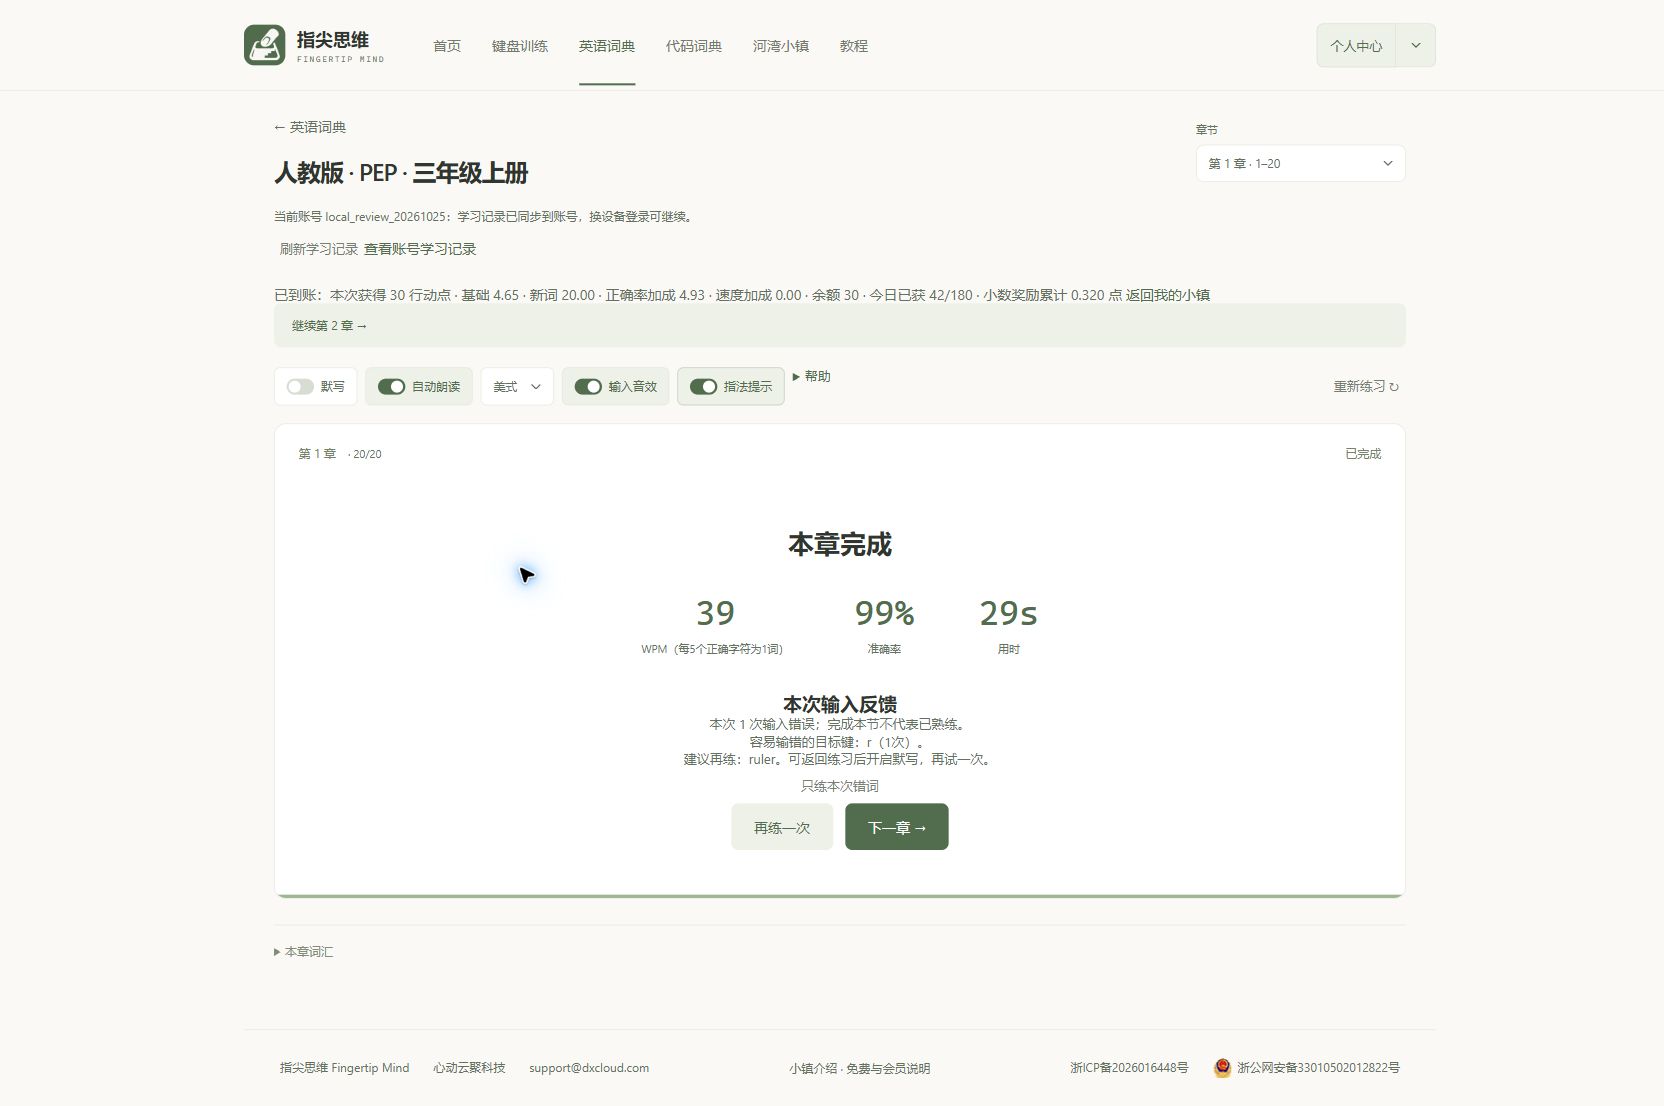Open the 键盘训练 nav item
Viewport: 1664px width, 1106px height.
[520, 46]
